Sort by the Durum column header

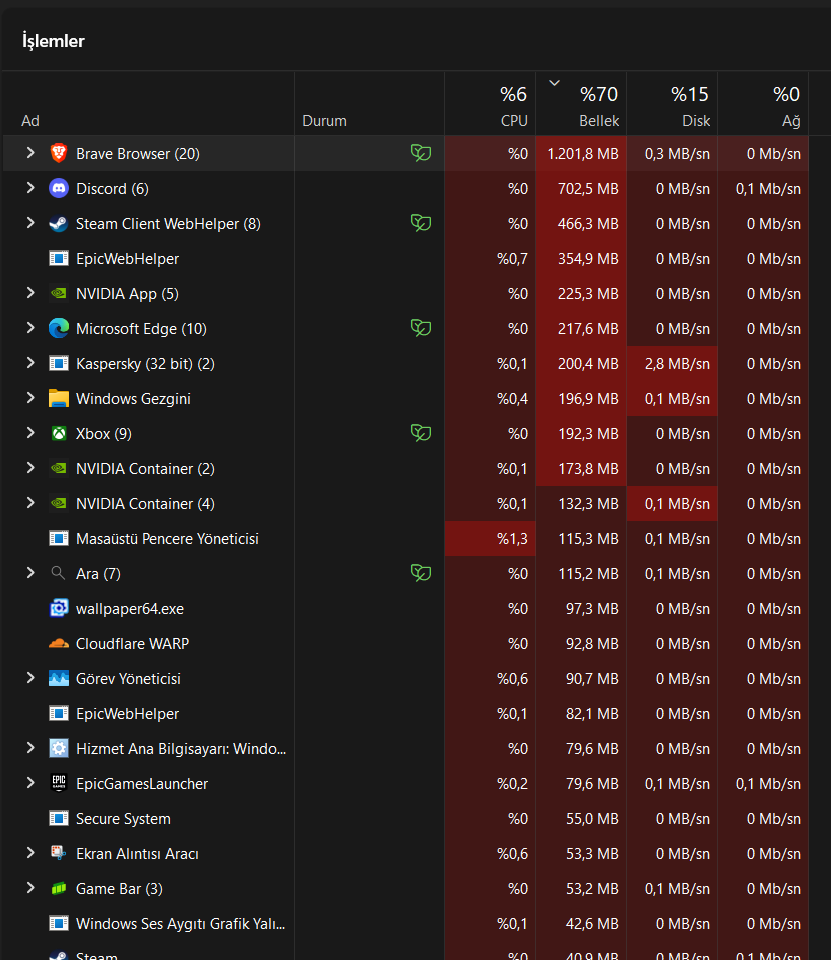point(369,103)
